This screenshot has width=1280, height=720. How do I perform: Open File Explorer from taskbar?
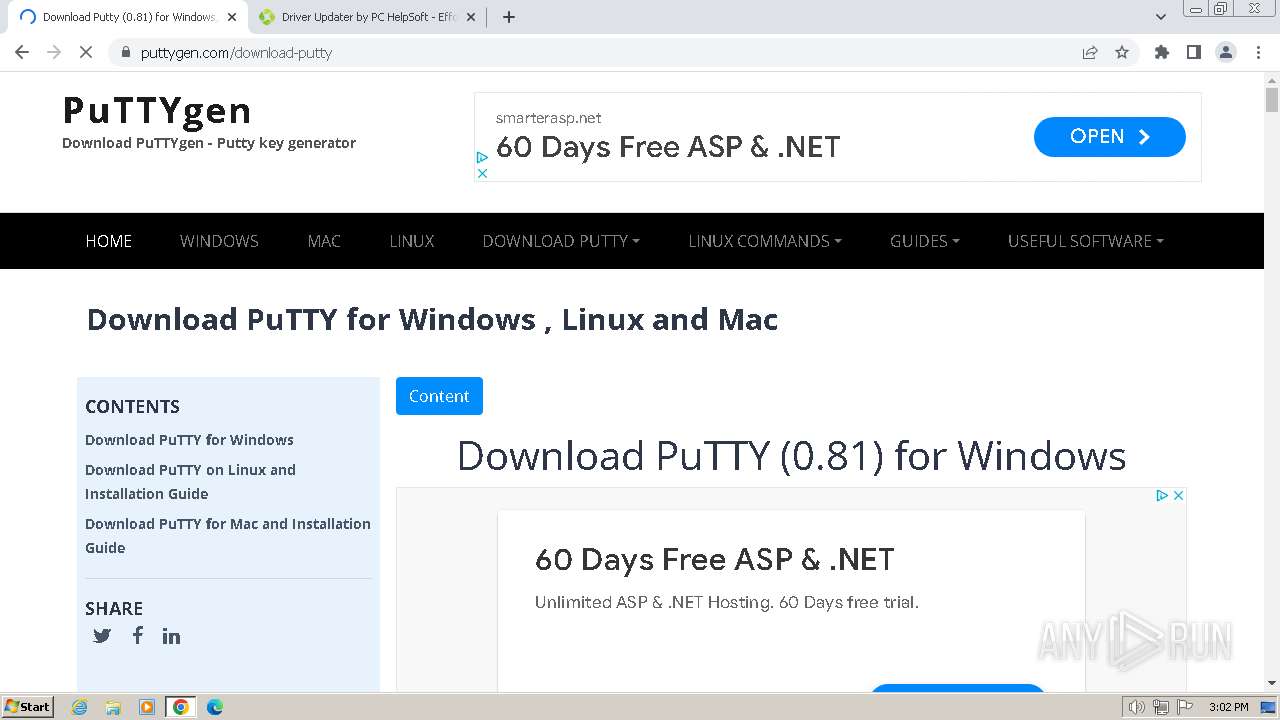point(113,707)
